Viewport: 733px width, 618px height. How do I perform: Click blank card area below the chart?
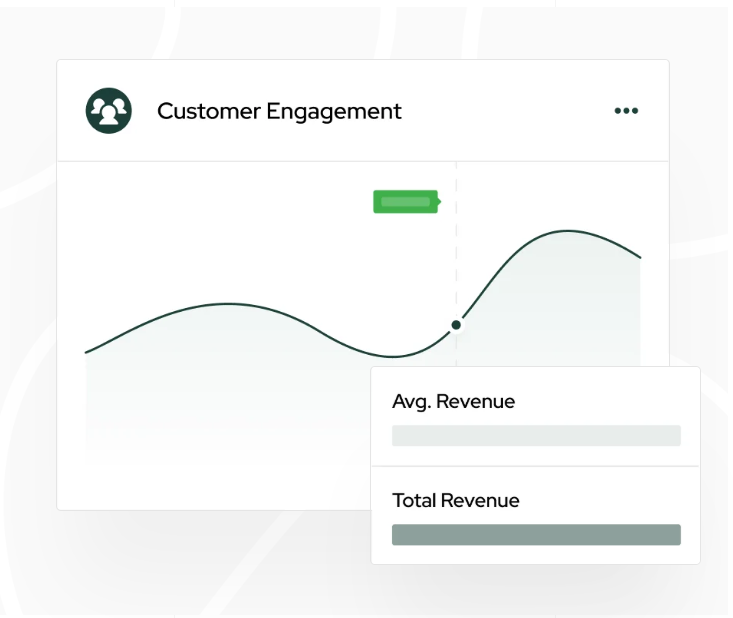pos(210,485)
